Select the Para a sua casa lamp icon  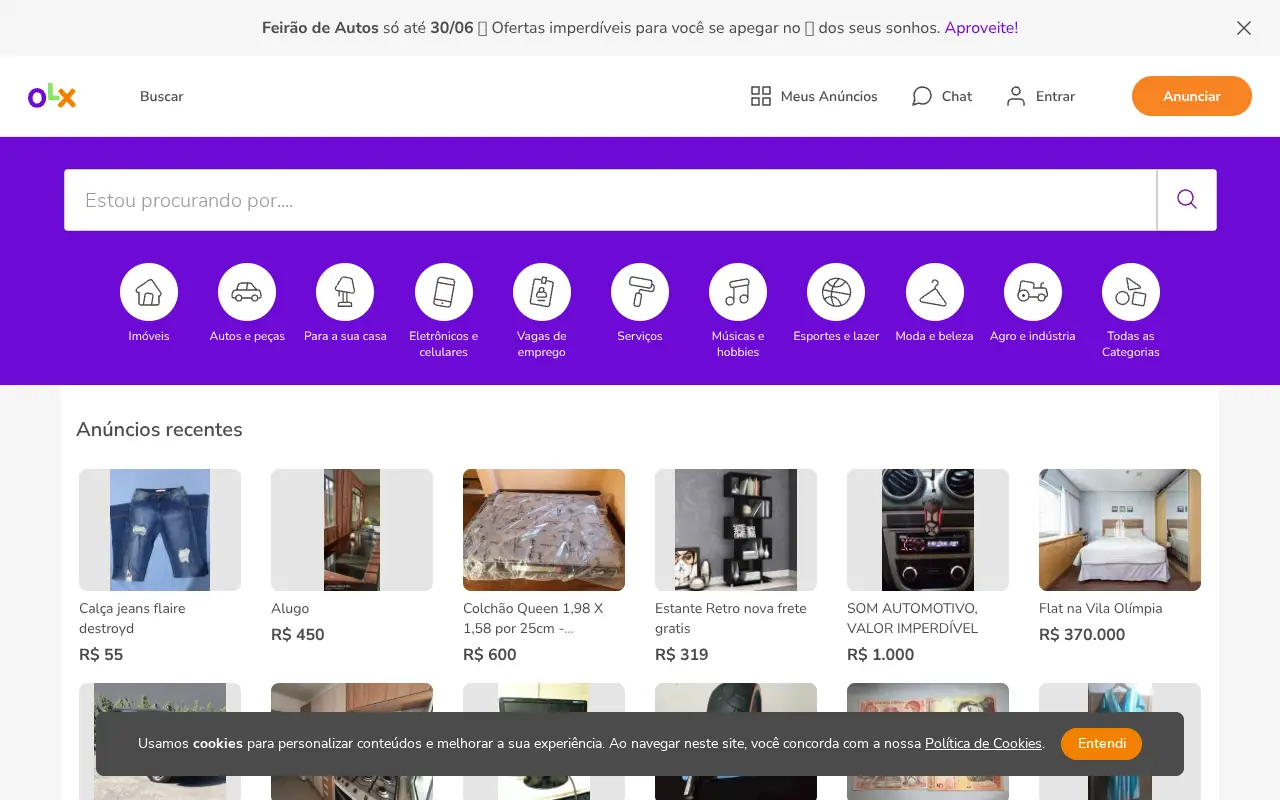(345, 292)
